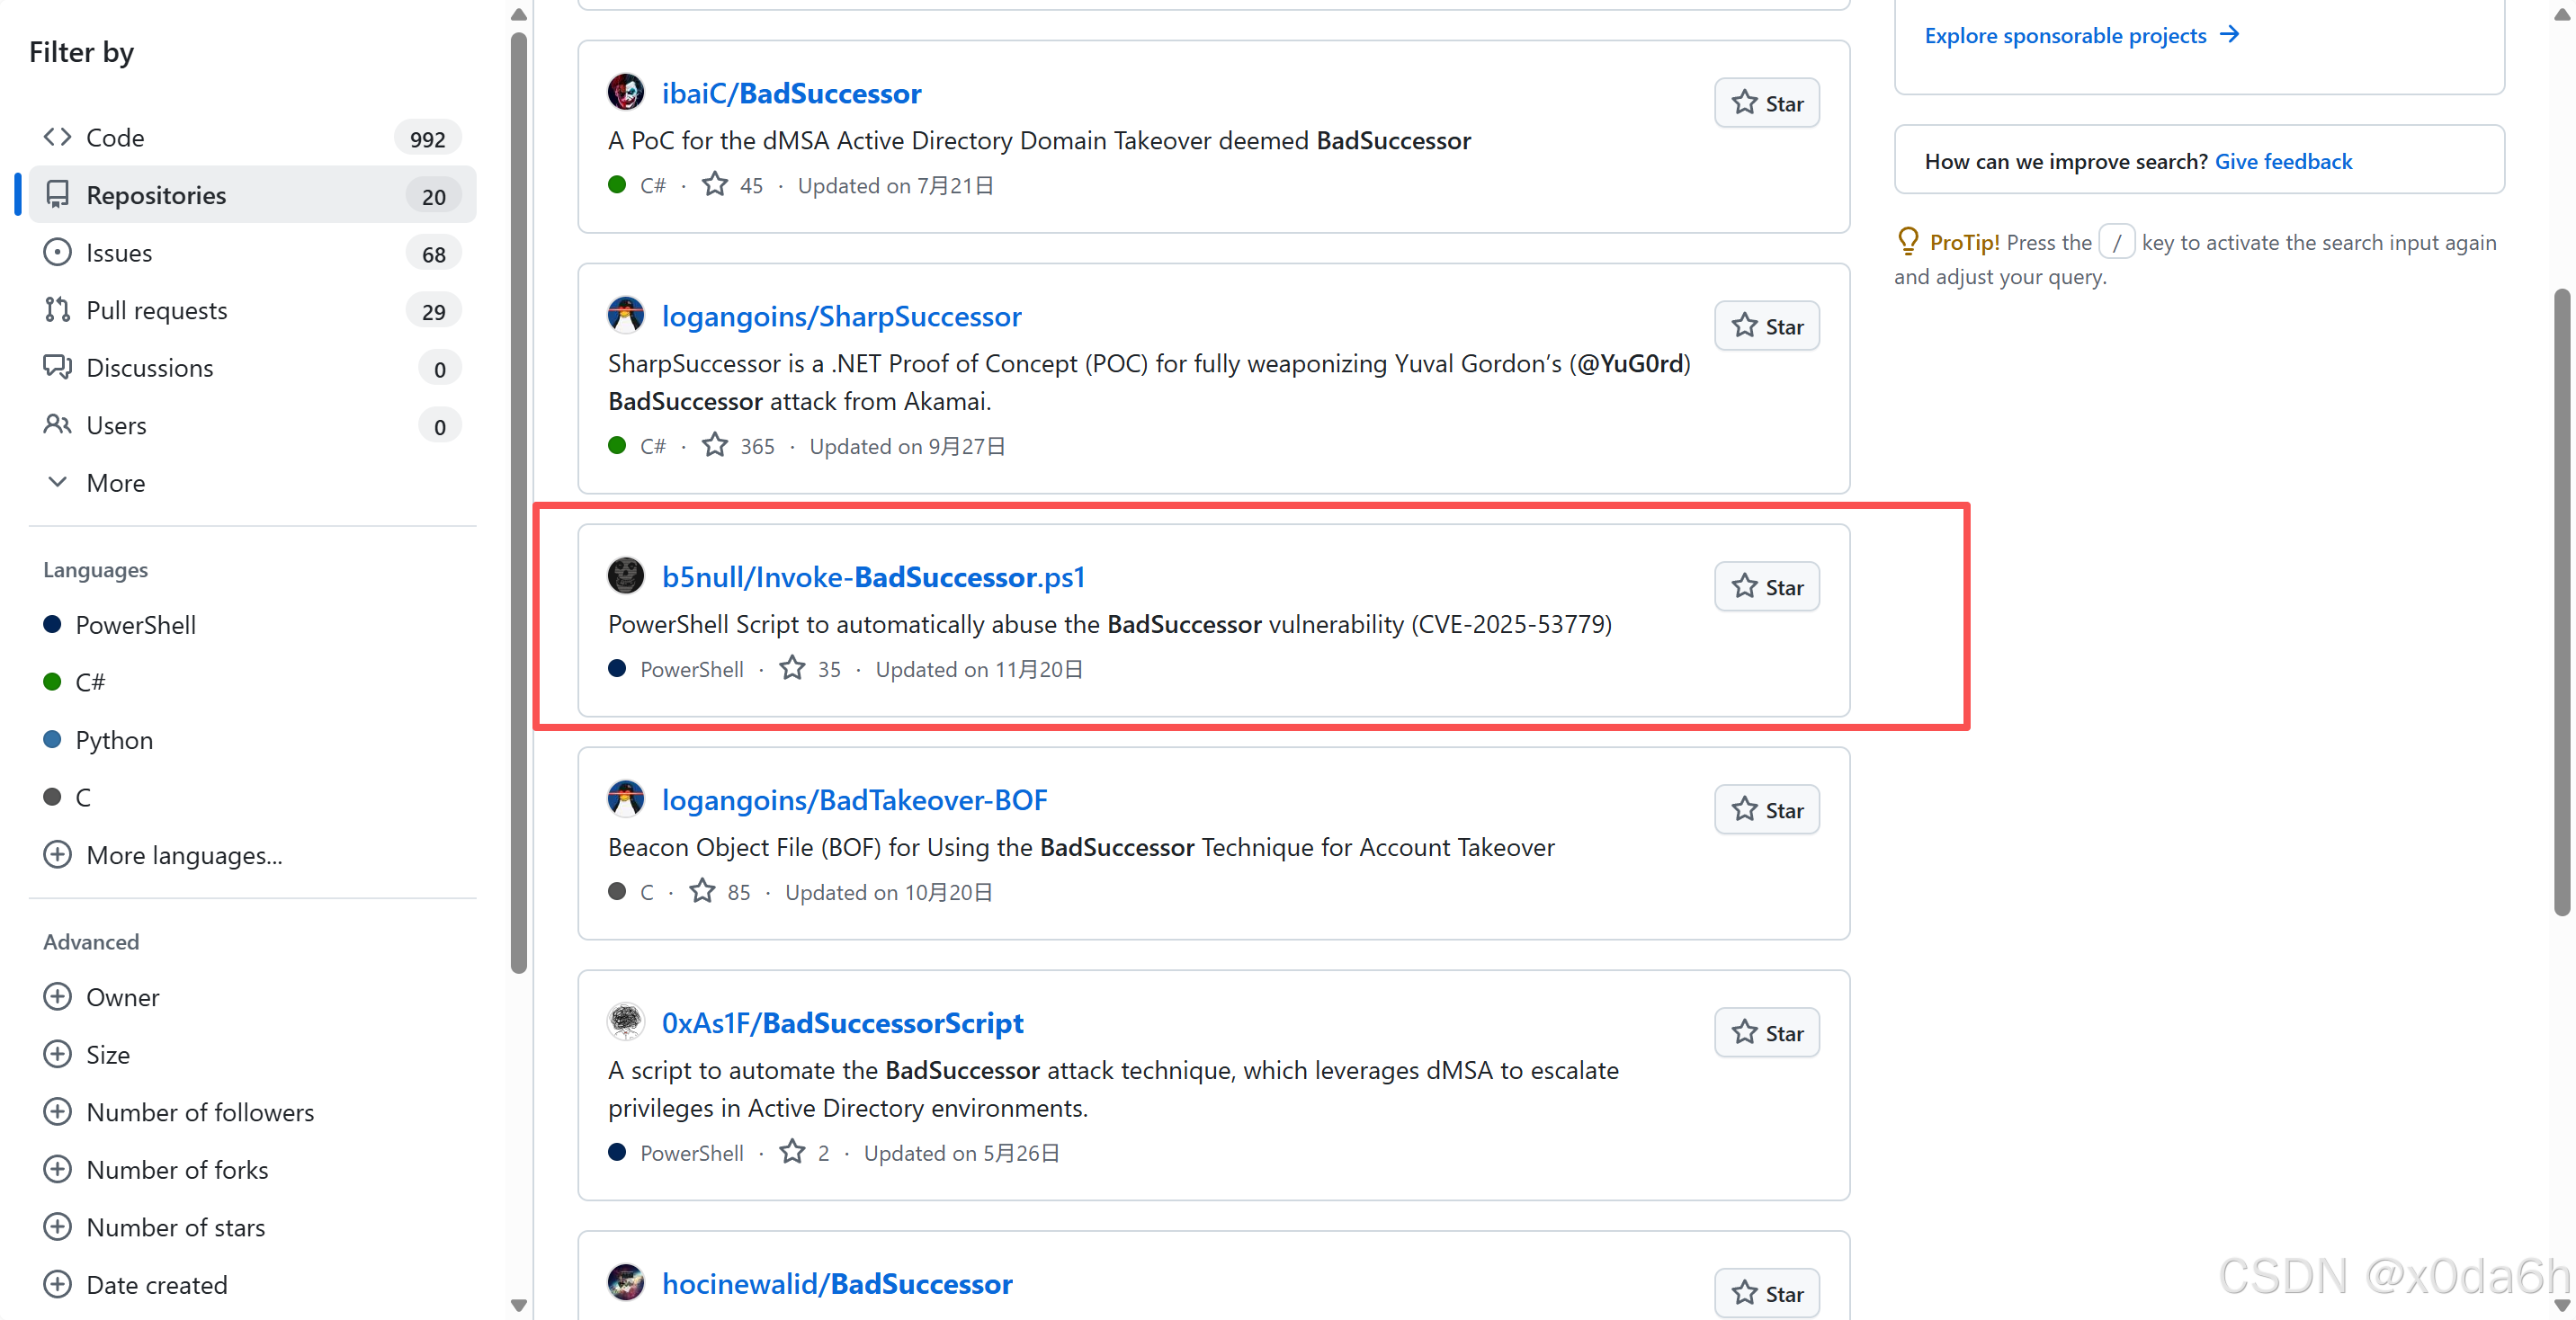
Task: Click the Give feedback link
Action: tap(2283, 161)
